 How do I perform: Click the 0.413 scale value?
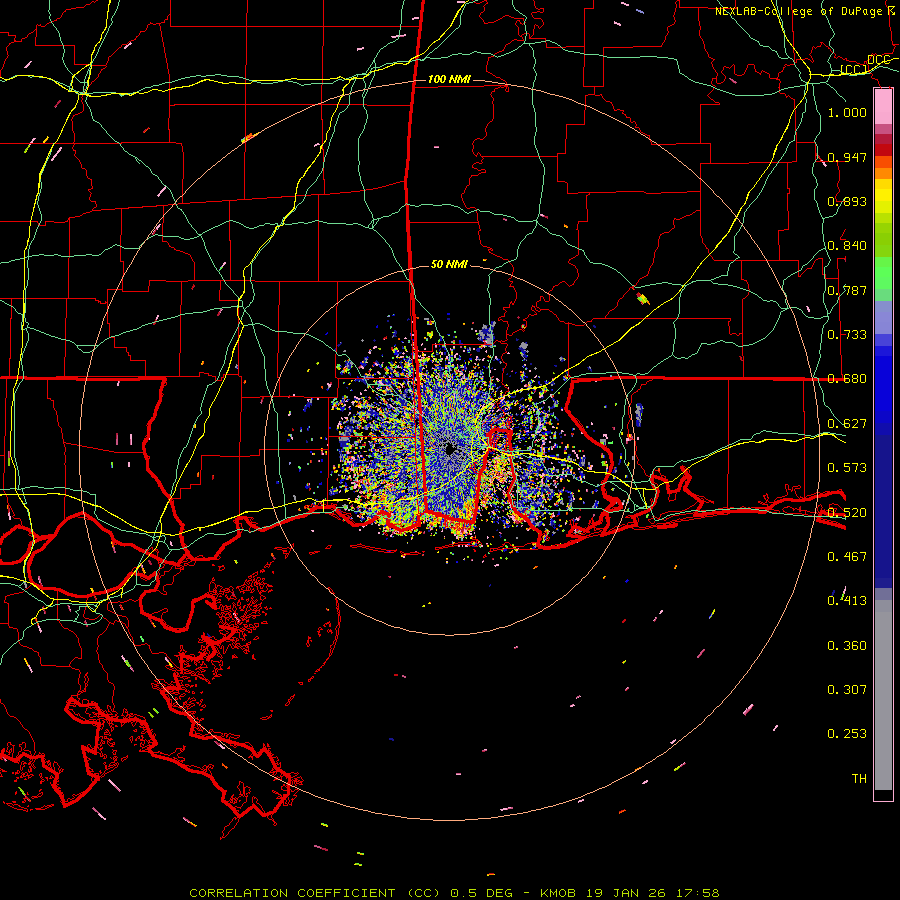point(847,601)
